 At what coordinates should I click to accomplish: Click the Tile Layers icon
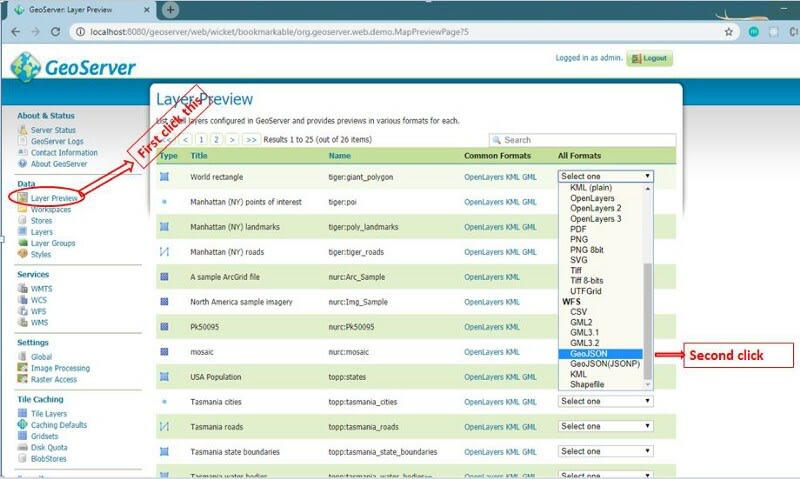(x=22, y=413)
